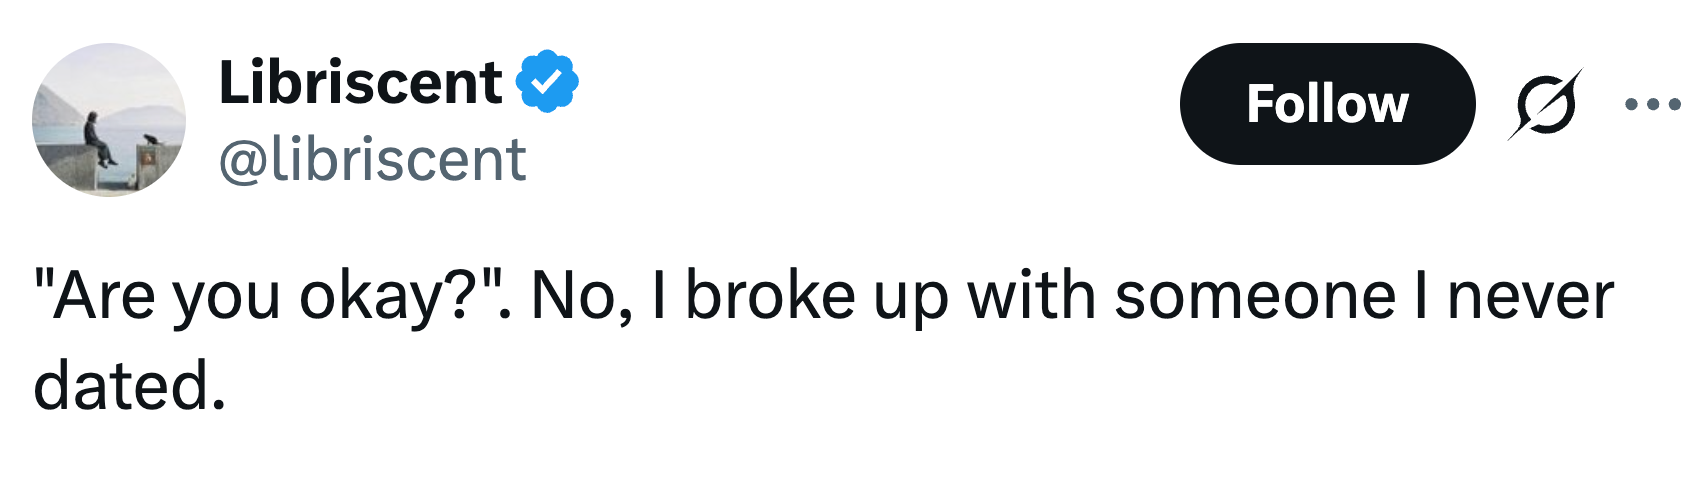Click the word "someone" in the tweet
Image resolution: width=1696 pixels, height=488 pixels.
click(x=1254, y=297)
